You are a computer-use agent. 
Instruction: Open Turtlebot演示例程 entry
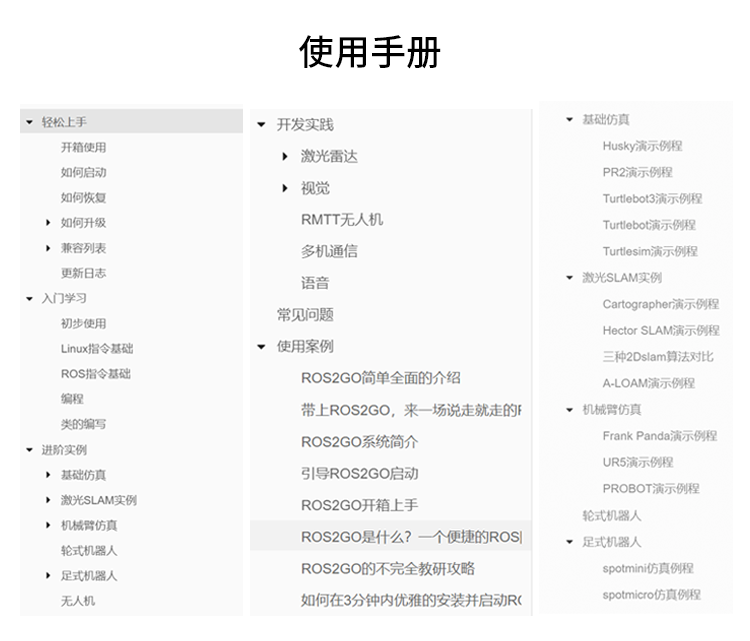click(x=649, y=225)
